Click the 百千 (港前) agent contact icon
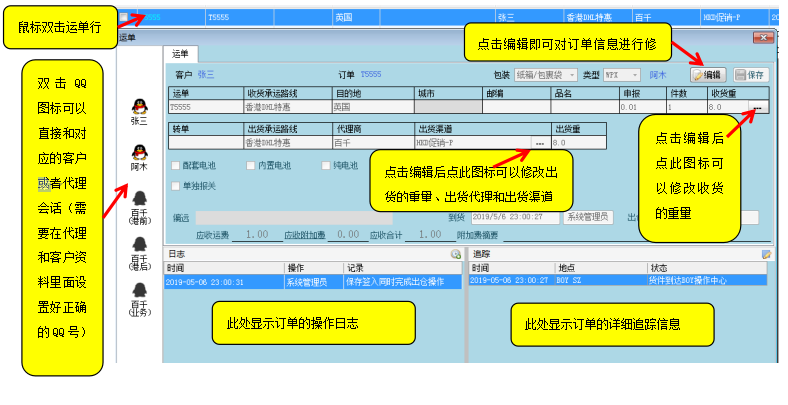This screenshot has width=788, height=405. (x=139, y=199)
